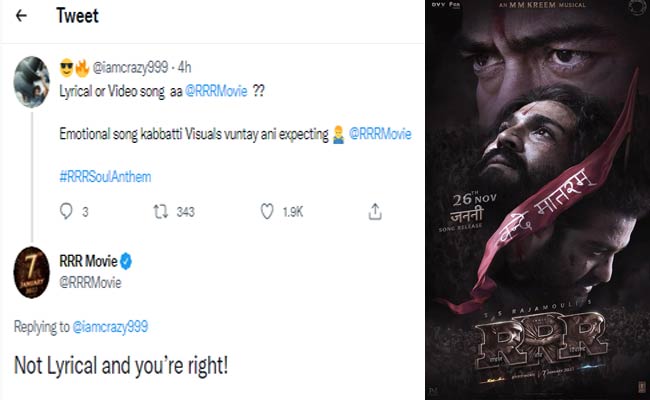650x400 pixels.
Task: Click the emoji display name of iamcrazy999
Action: coord(72,68)
